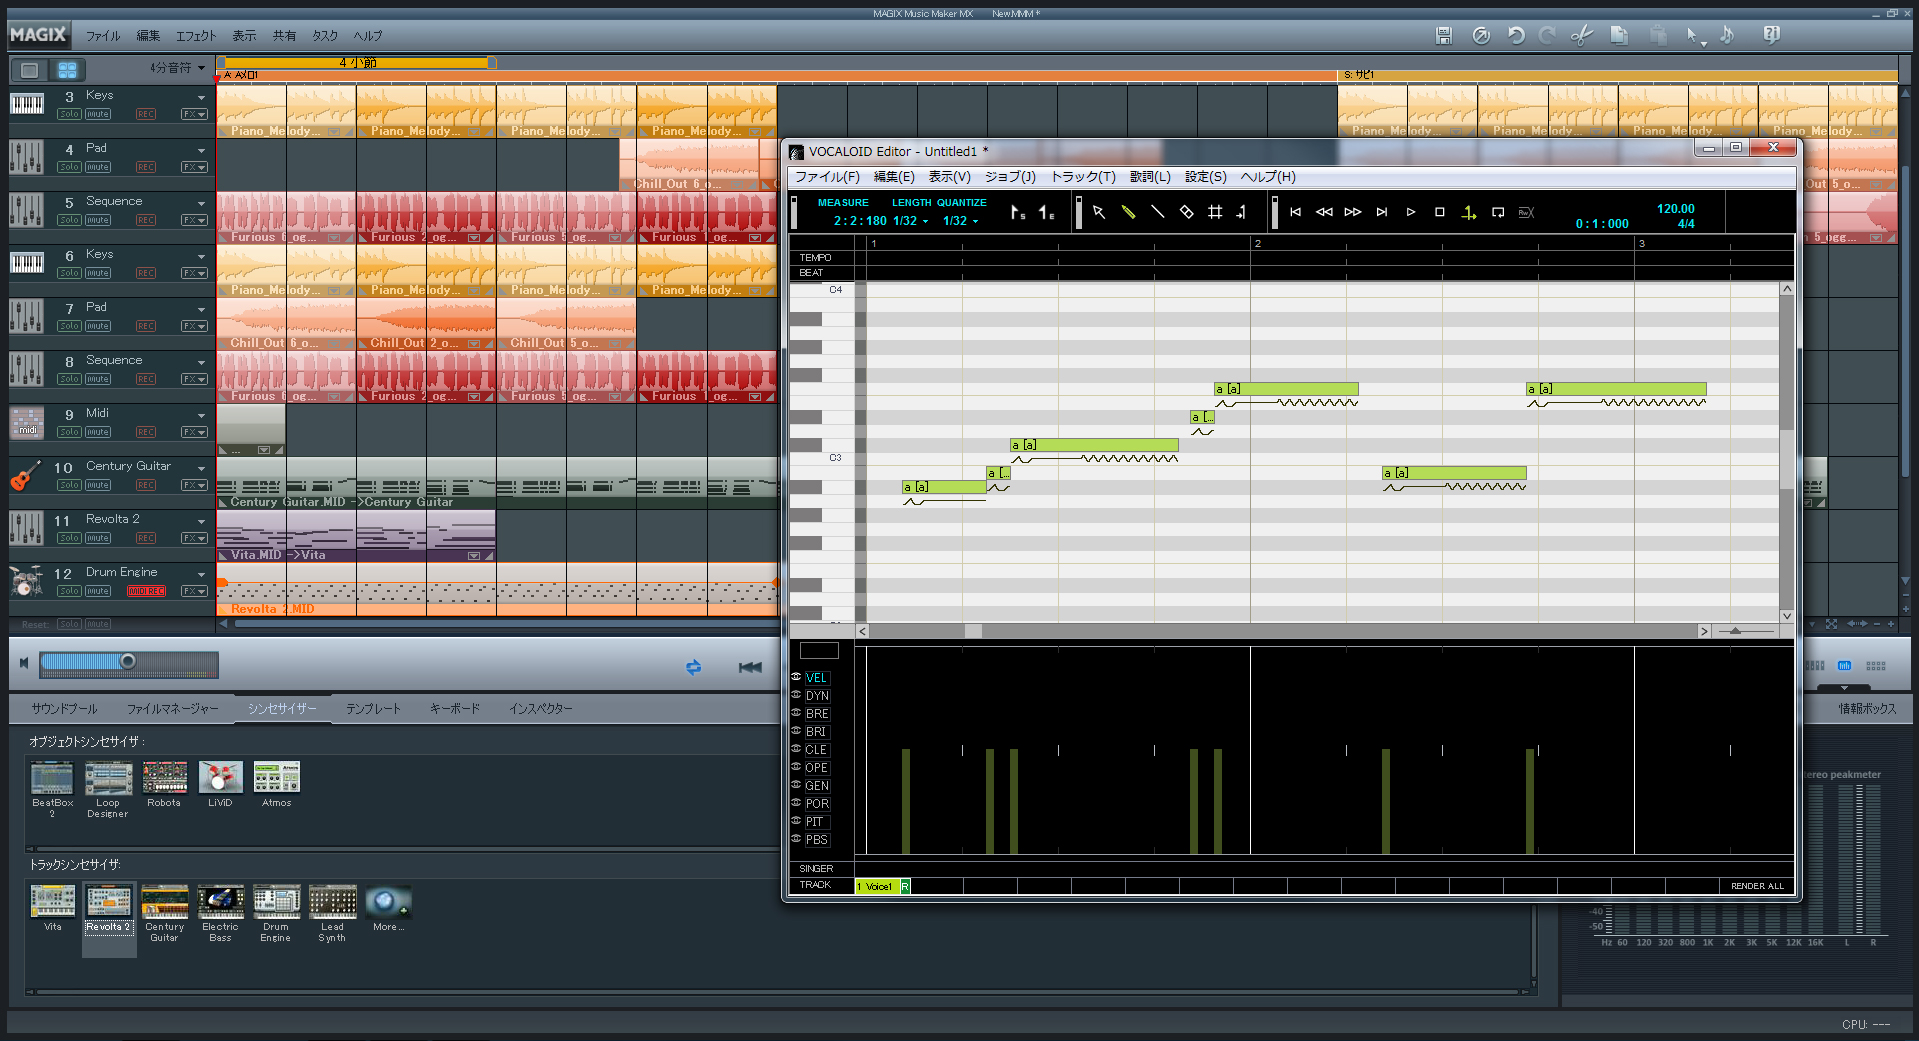
Task: Toggle Solo on track 3 Keys
Action: (x=69, y=114)
